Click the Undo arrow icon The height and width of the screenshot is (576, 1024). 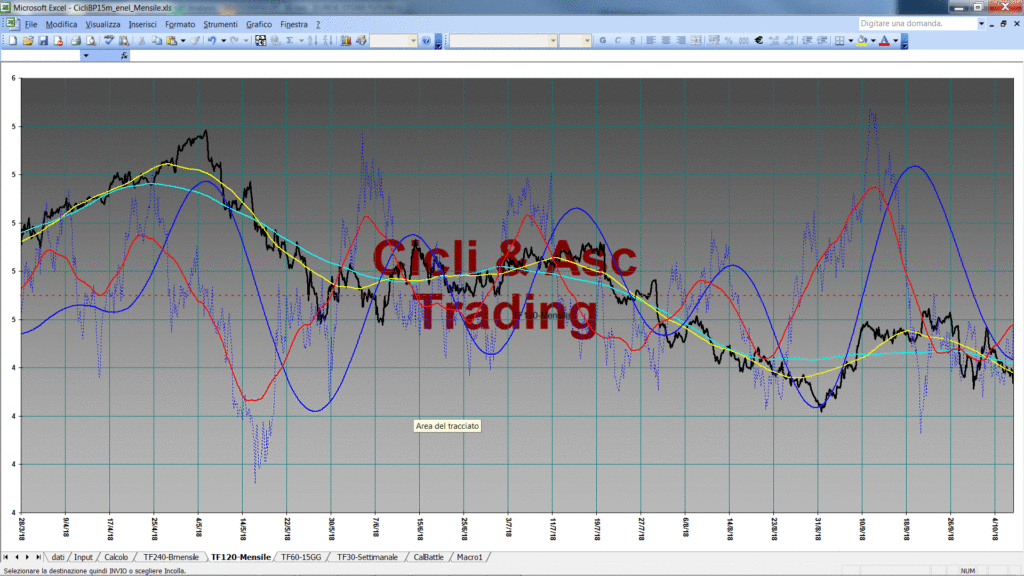coord(212,40)
